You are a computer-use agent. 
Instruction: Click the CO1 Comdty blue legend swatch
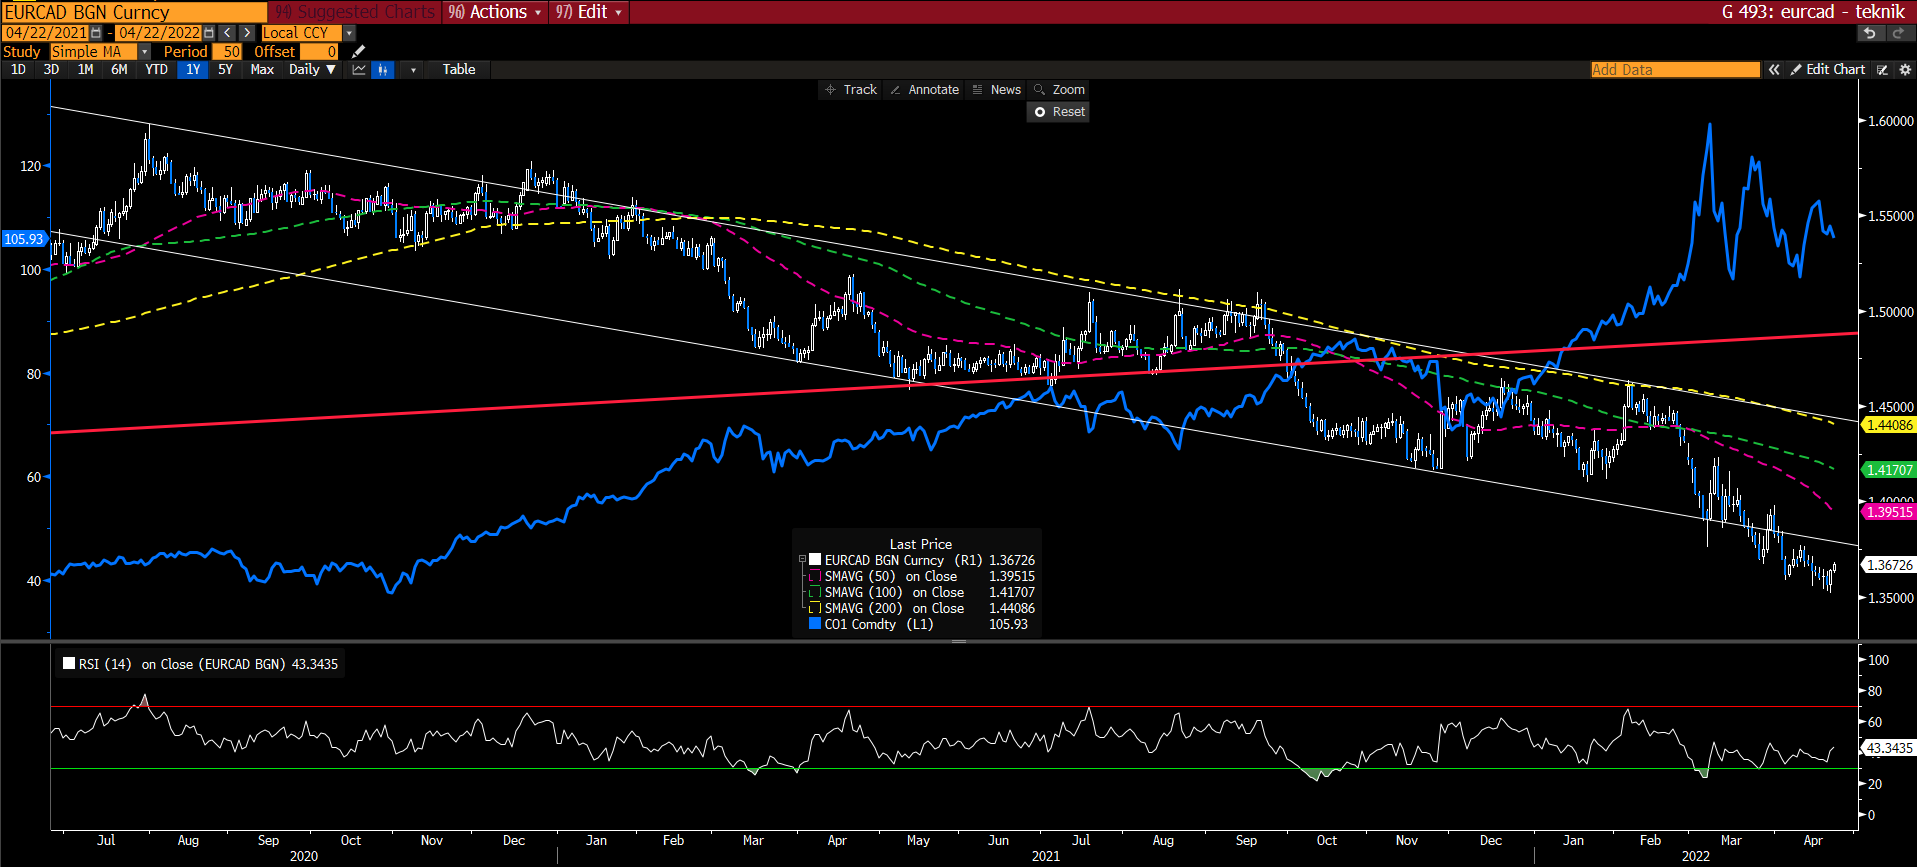tap(815, 624)
